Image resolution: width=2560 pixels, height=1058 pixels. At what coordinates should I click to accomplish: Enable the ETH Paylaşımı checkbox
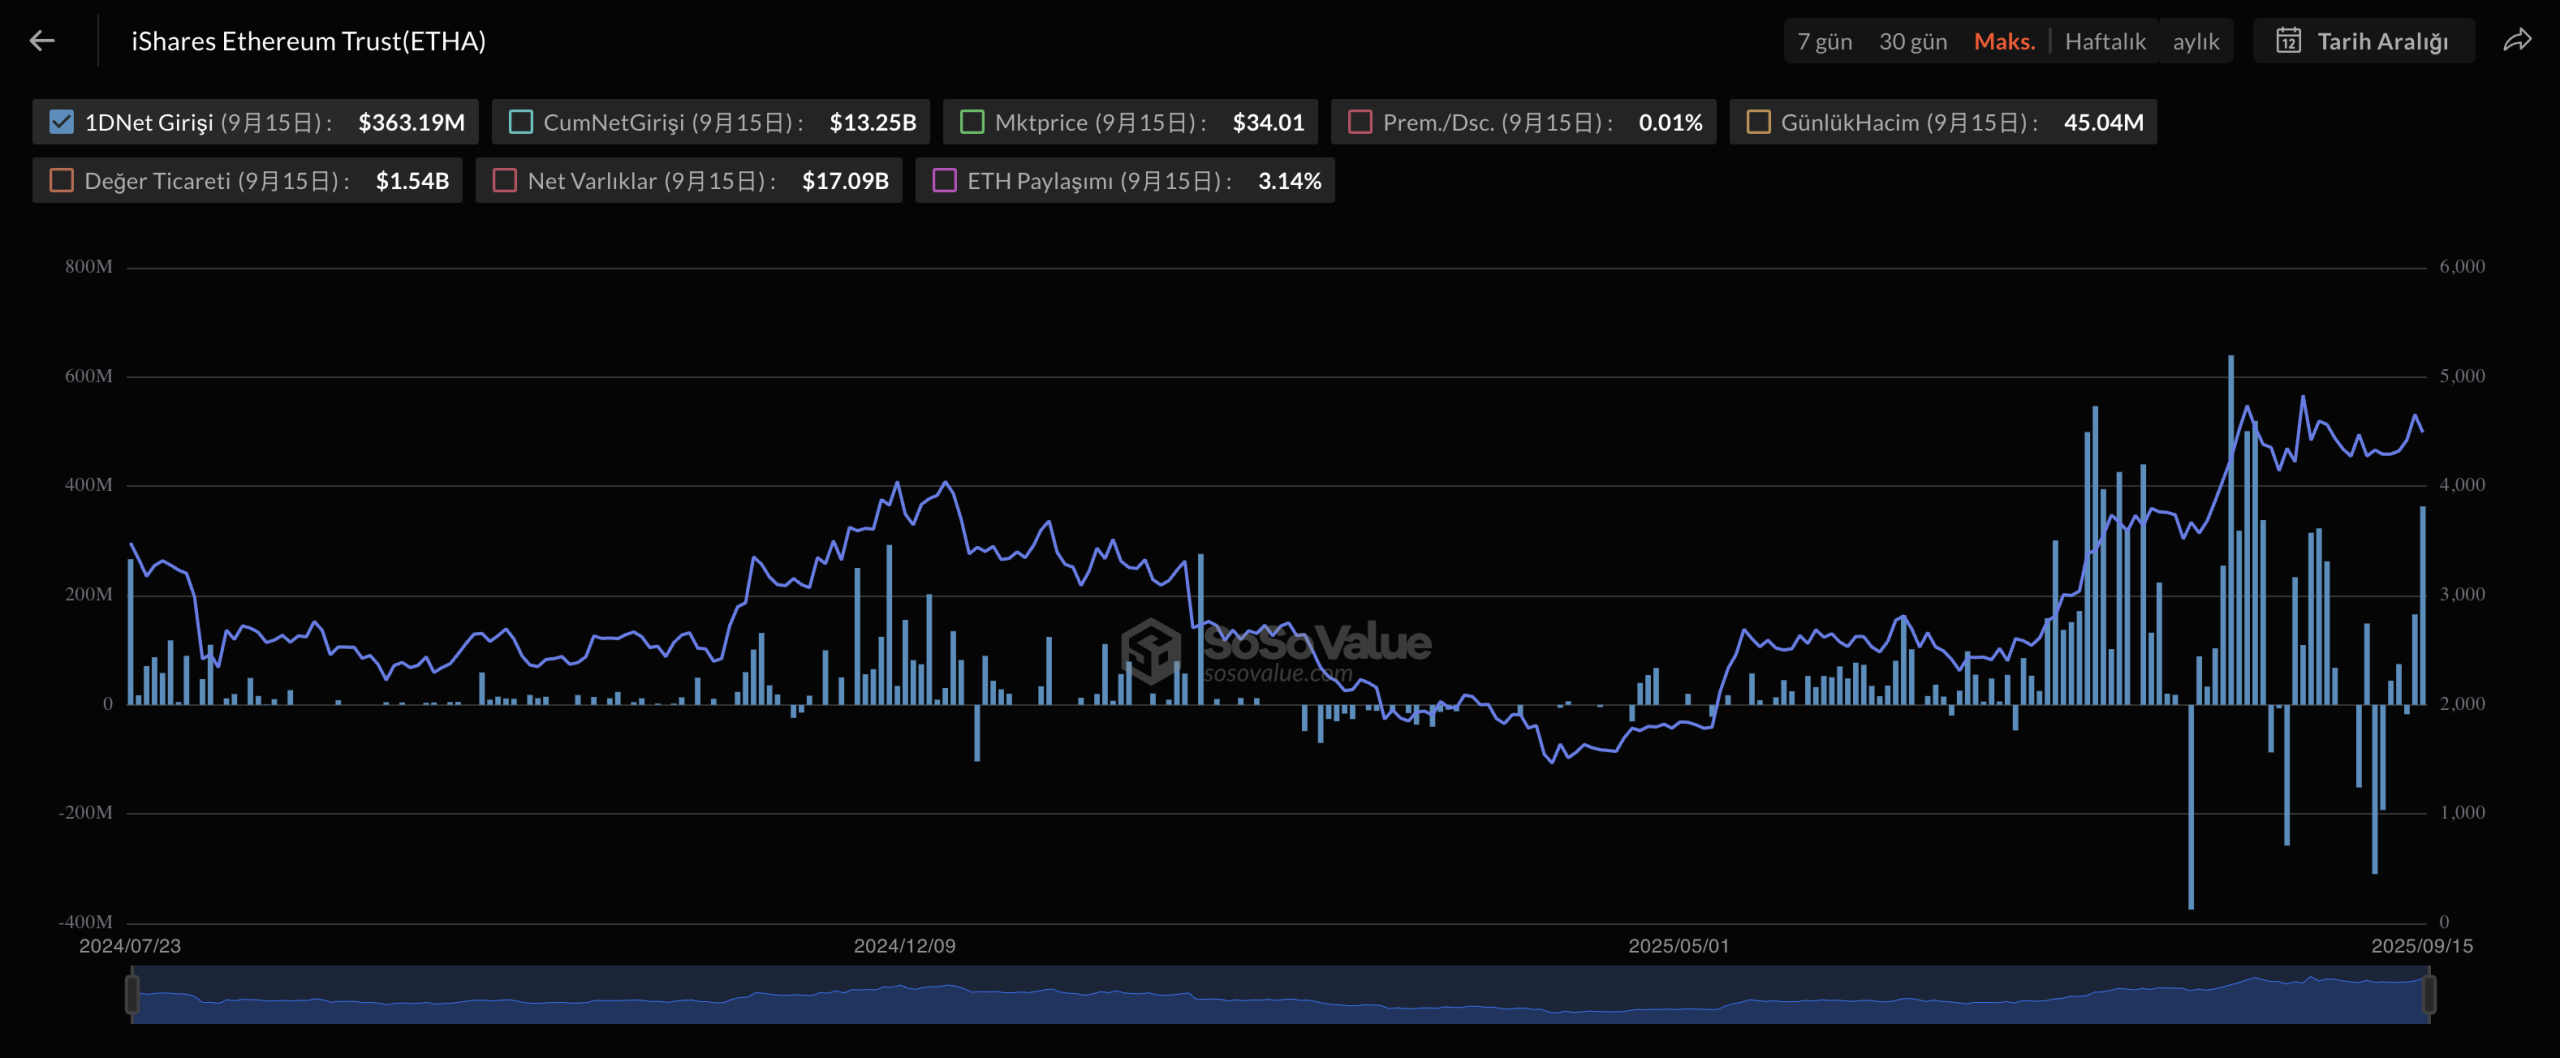coord(944,180)
